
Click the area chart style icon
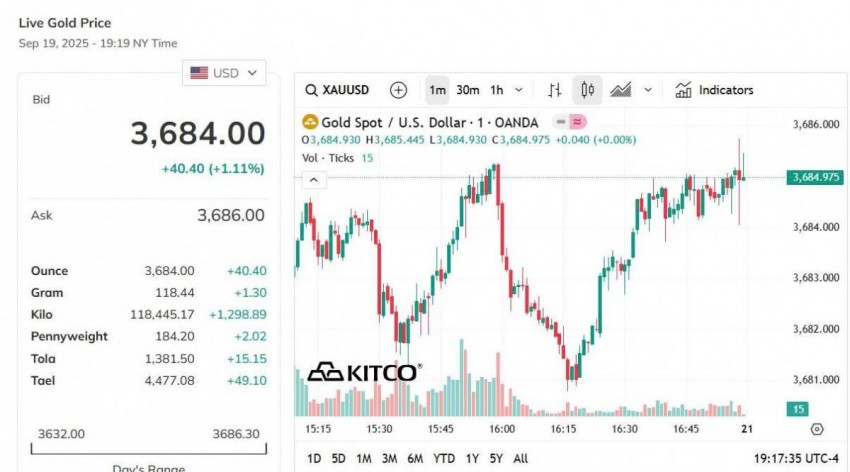[621, 90]
